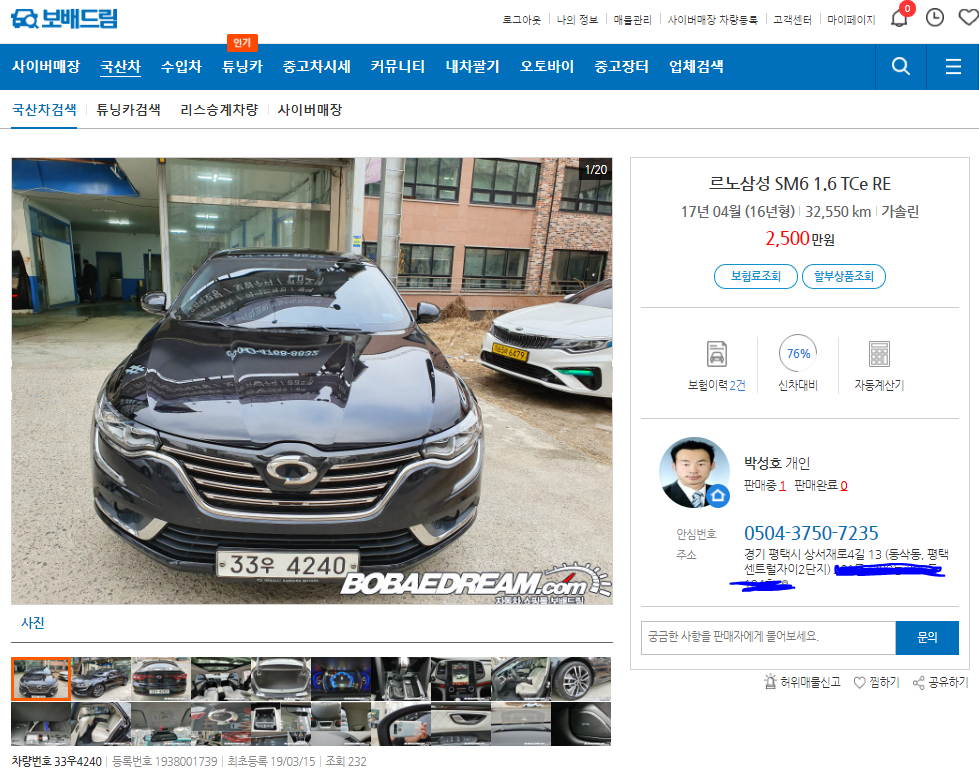Click 판매완료 0 count

point(820,485)
